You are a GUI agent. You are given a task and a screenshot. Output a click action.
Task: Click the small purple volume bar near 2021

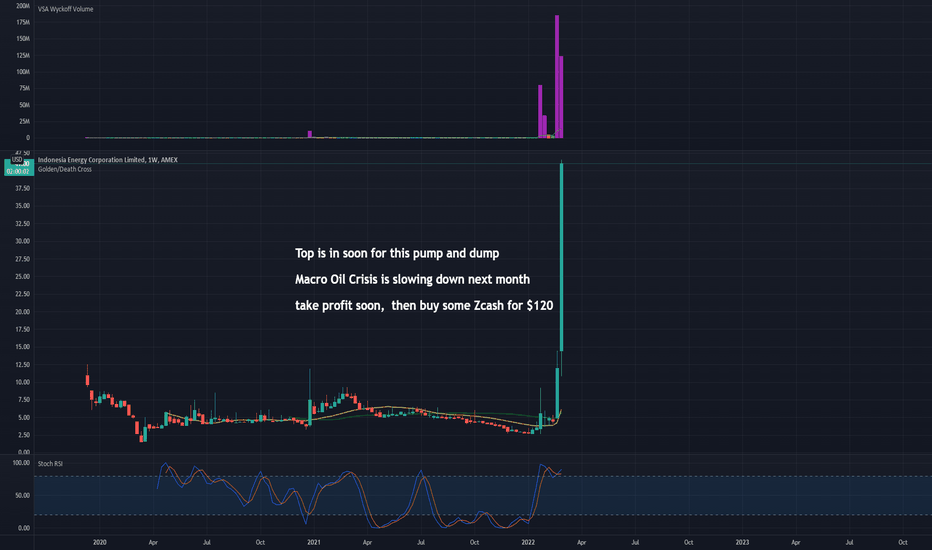click(x=310, y=134)
